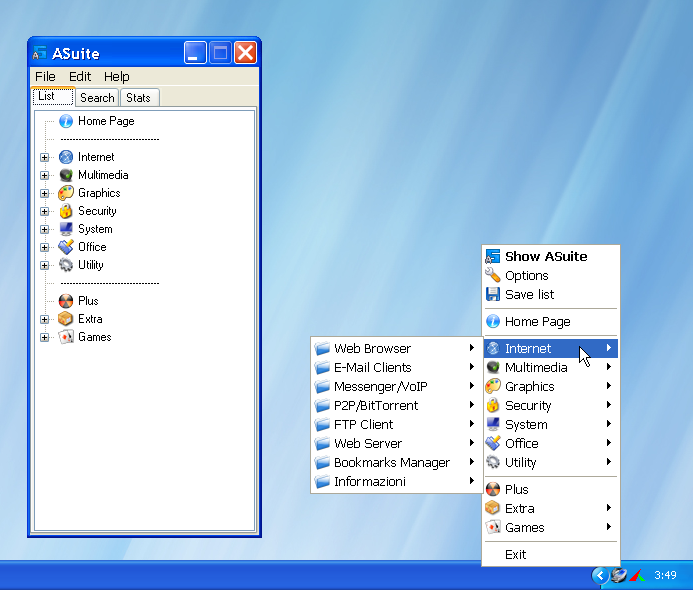The image size is (693, 590).
Task: Click the Office icon in tree list
Action: tap(66, 247)
